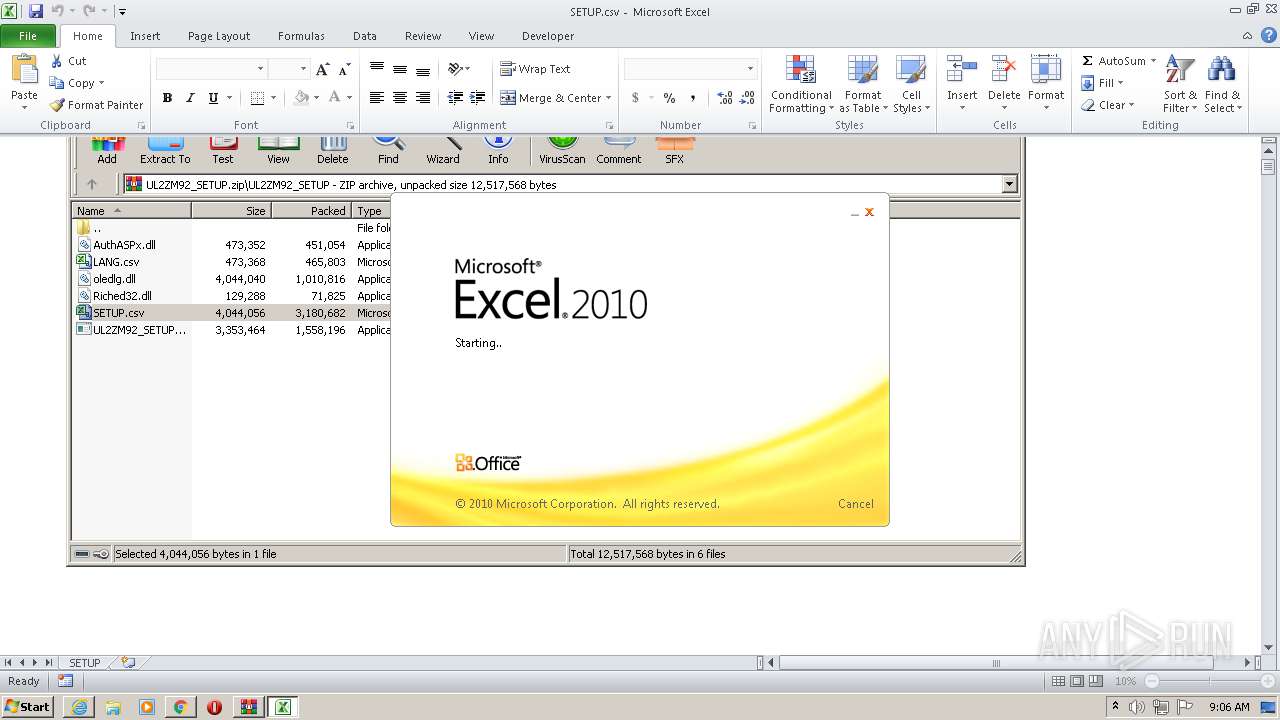Open fill color picker arrow
This screenshot has height=720, width=1280.
click(x=318, y=98)
